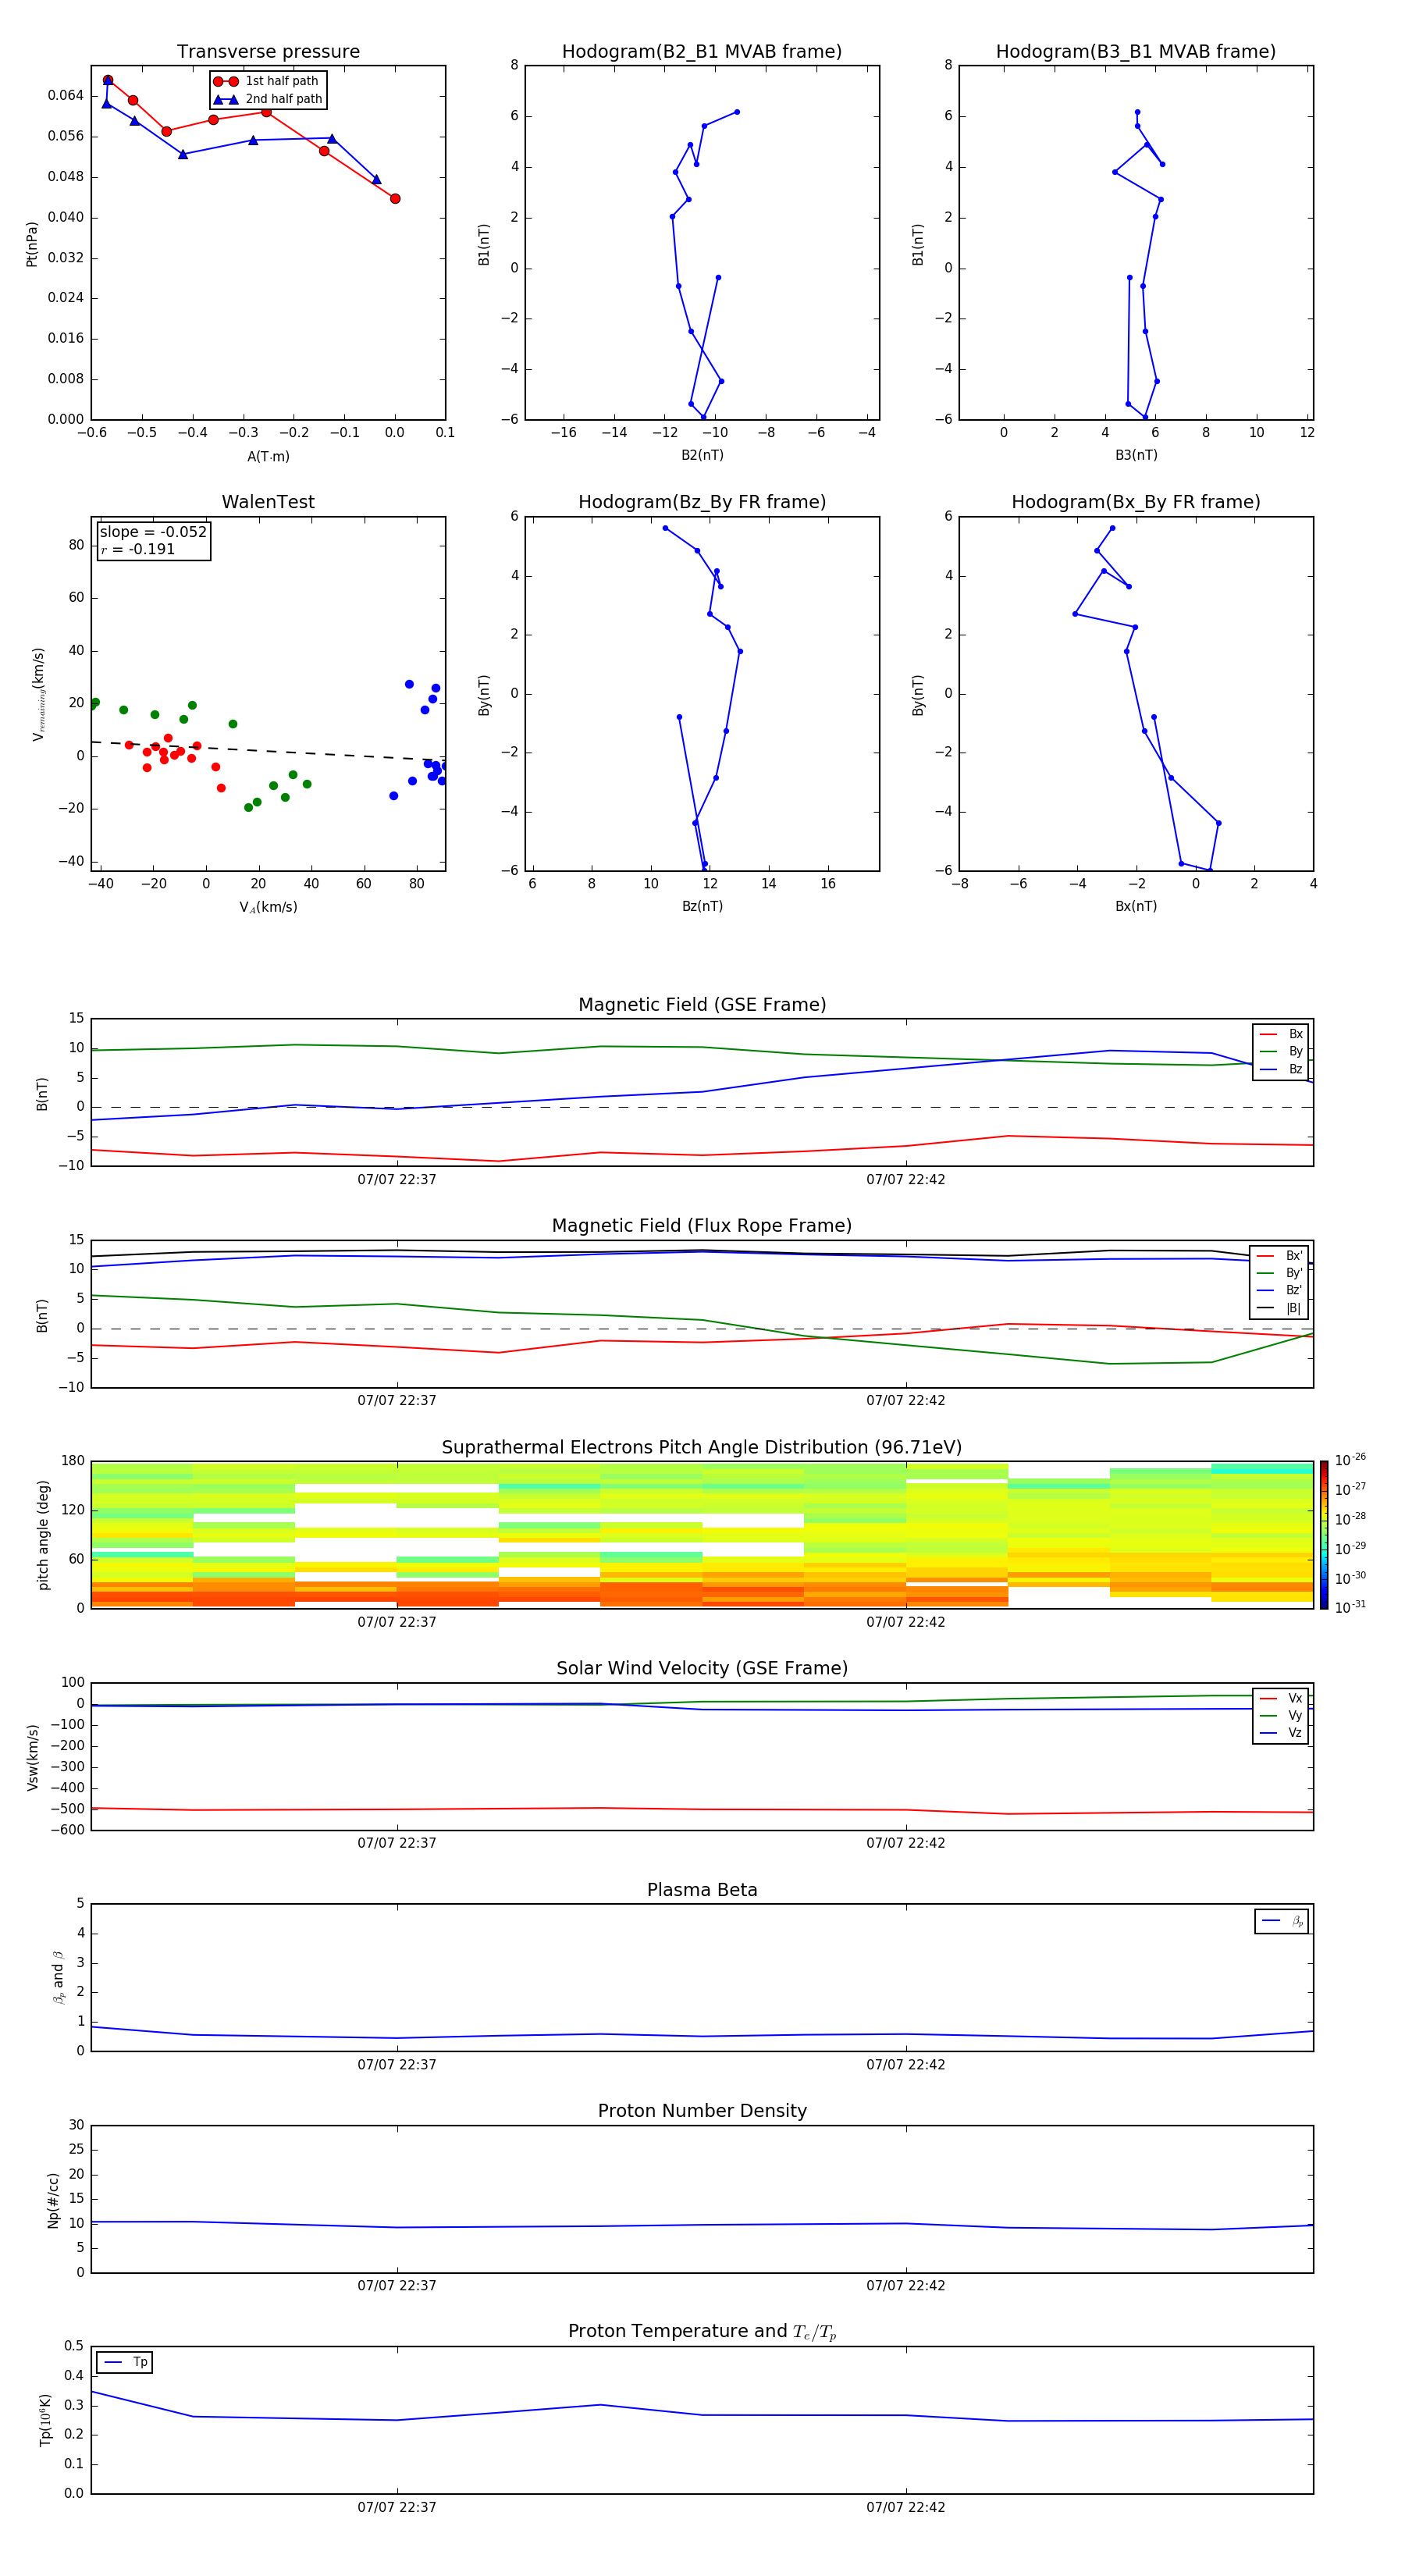Image resolution: width=1405 pixels, height=2576 pixels.
Task: Click the 'Bz(nT)' x-axis label
Action: coord(702,906)
